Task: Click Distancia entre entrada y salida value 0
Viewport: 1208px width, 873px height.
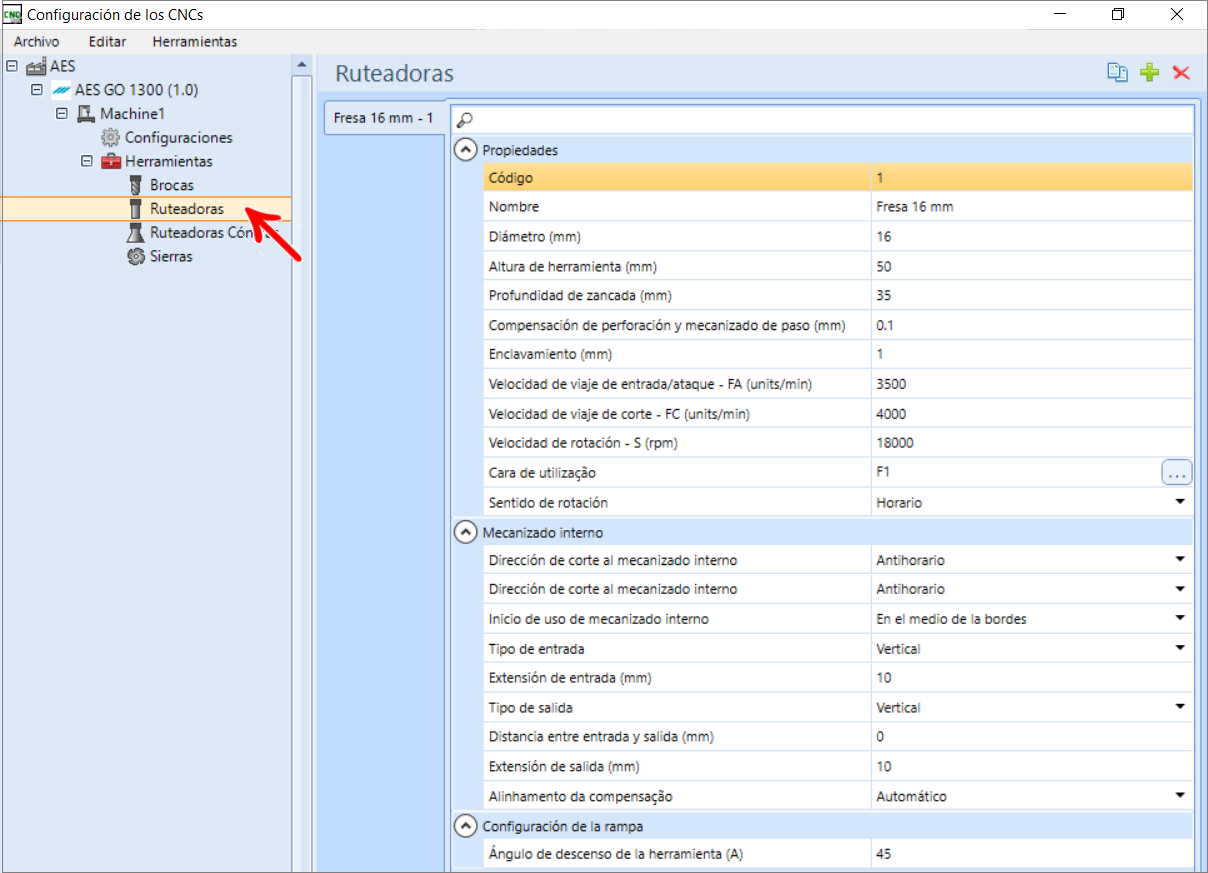Action: point(1032,737)
